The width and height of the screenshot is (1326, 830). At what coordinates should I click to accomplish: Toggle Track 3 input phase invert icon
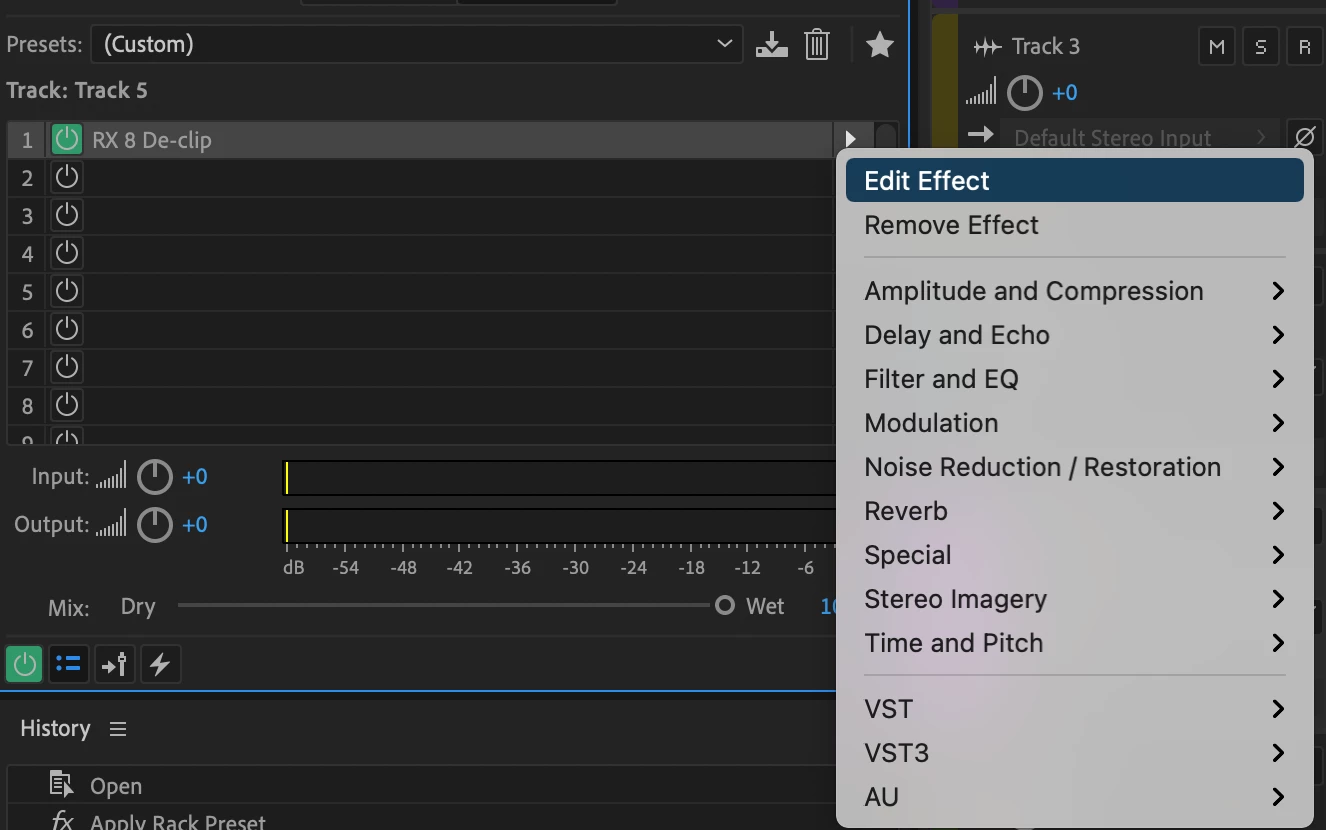click(x=1305, y=136)
